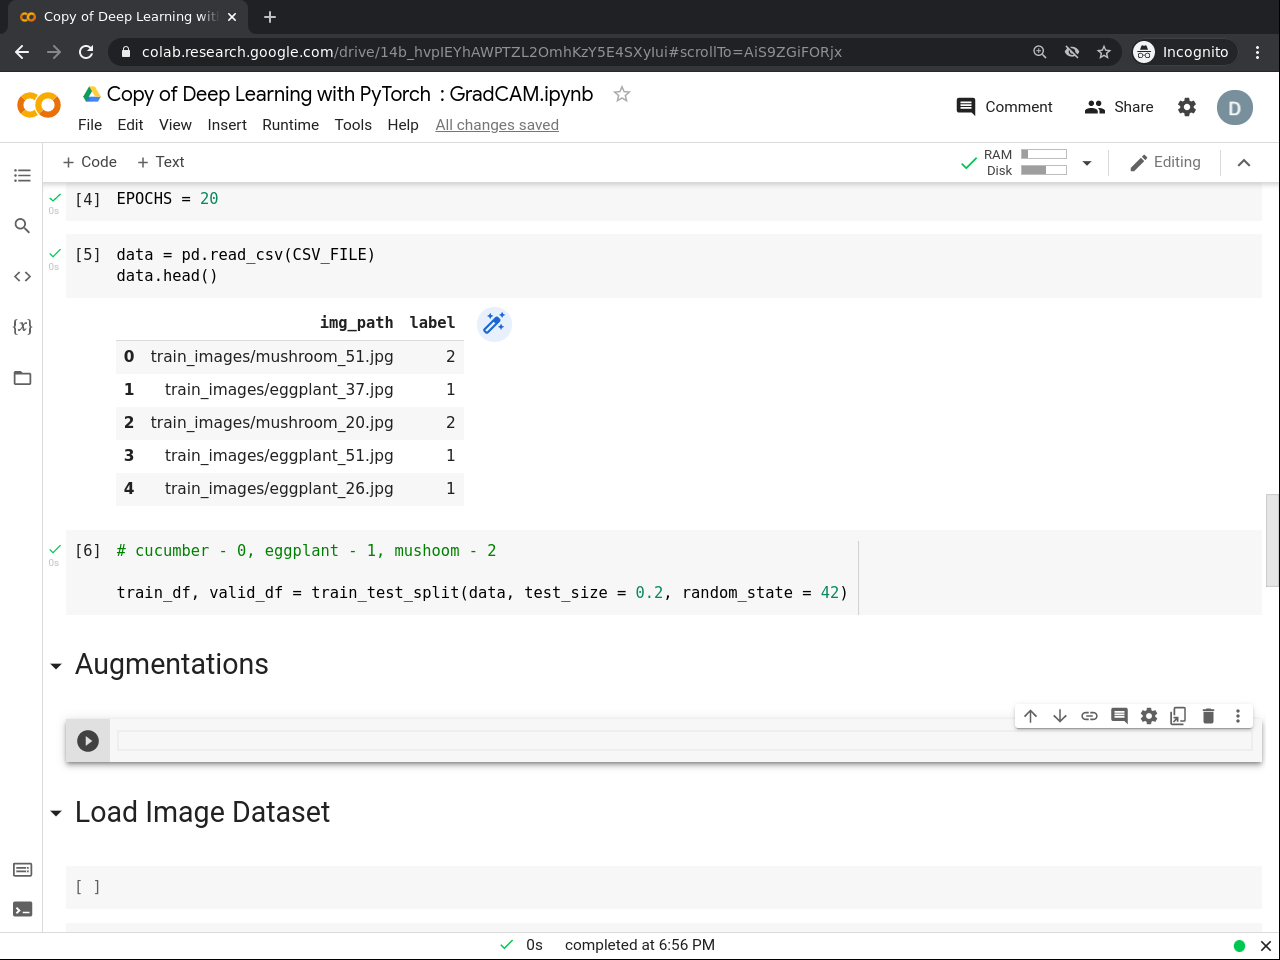Collapse the Augmentations section

[x=56, y=666]
